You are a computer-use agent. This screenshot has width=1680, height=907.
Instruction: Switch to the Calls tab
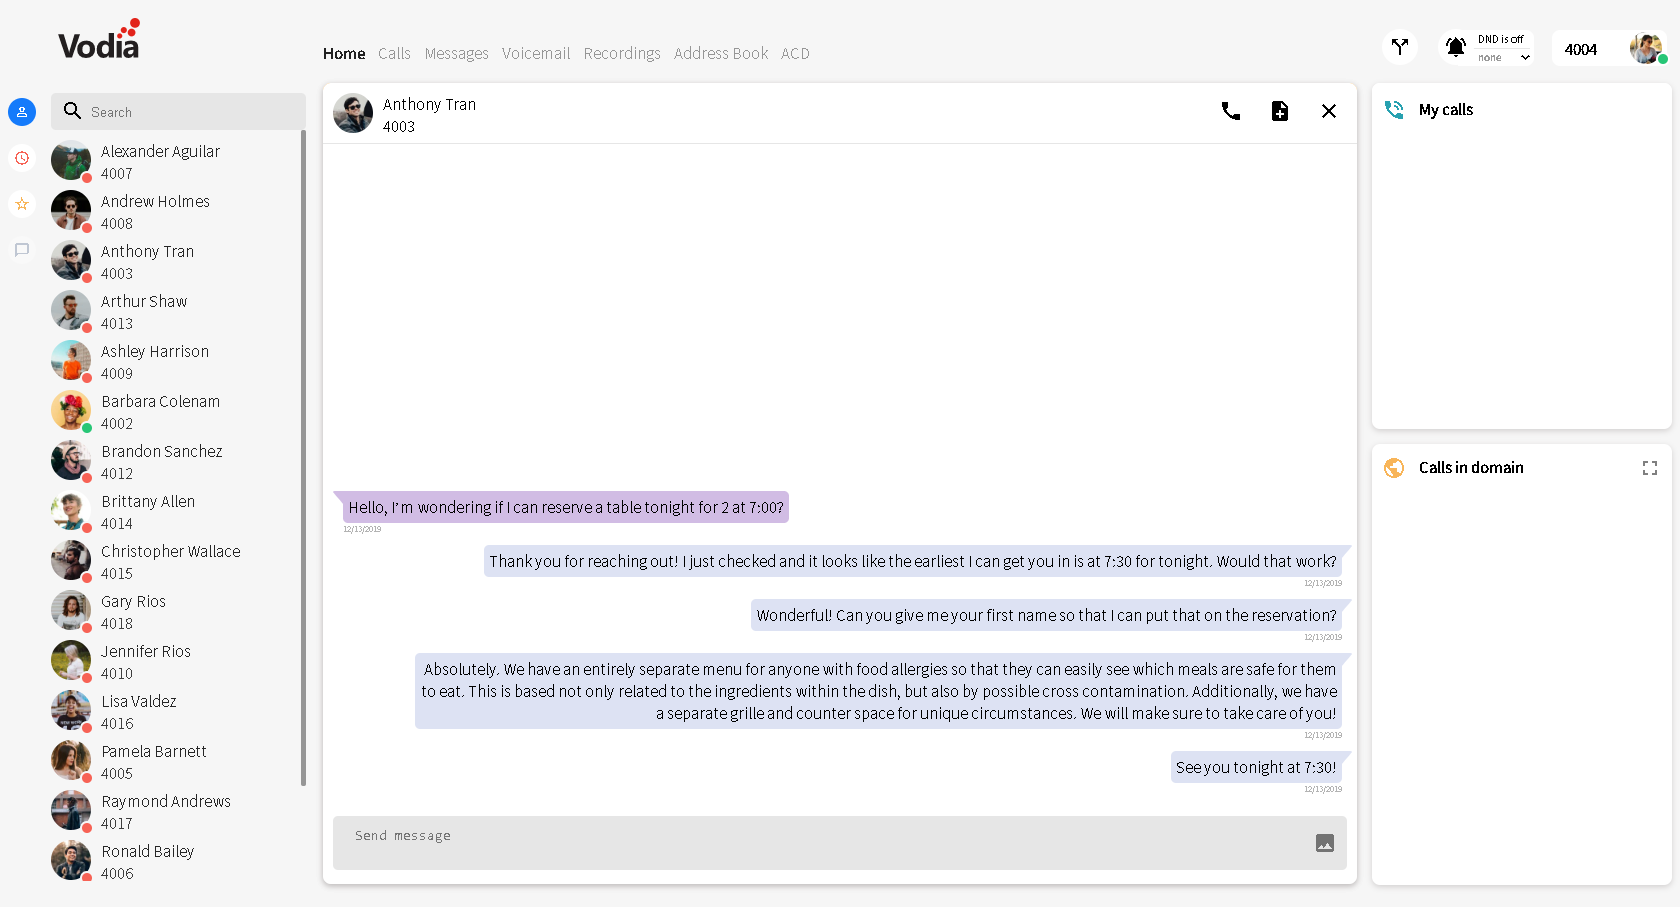[x=394, y=54]
